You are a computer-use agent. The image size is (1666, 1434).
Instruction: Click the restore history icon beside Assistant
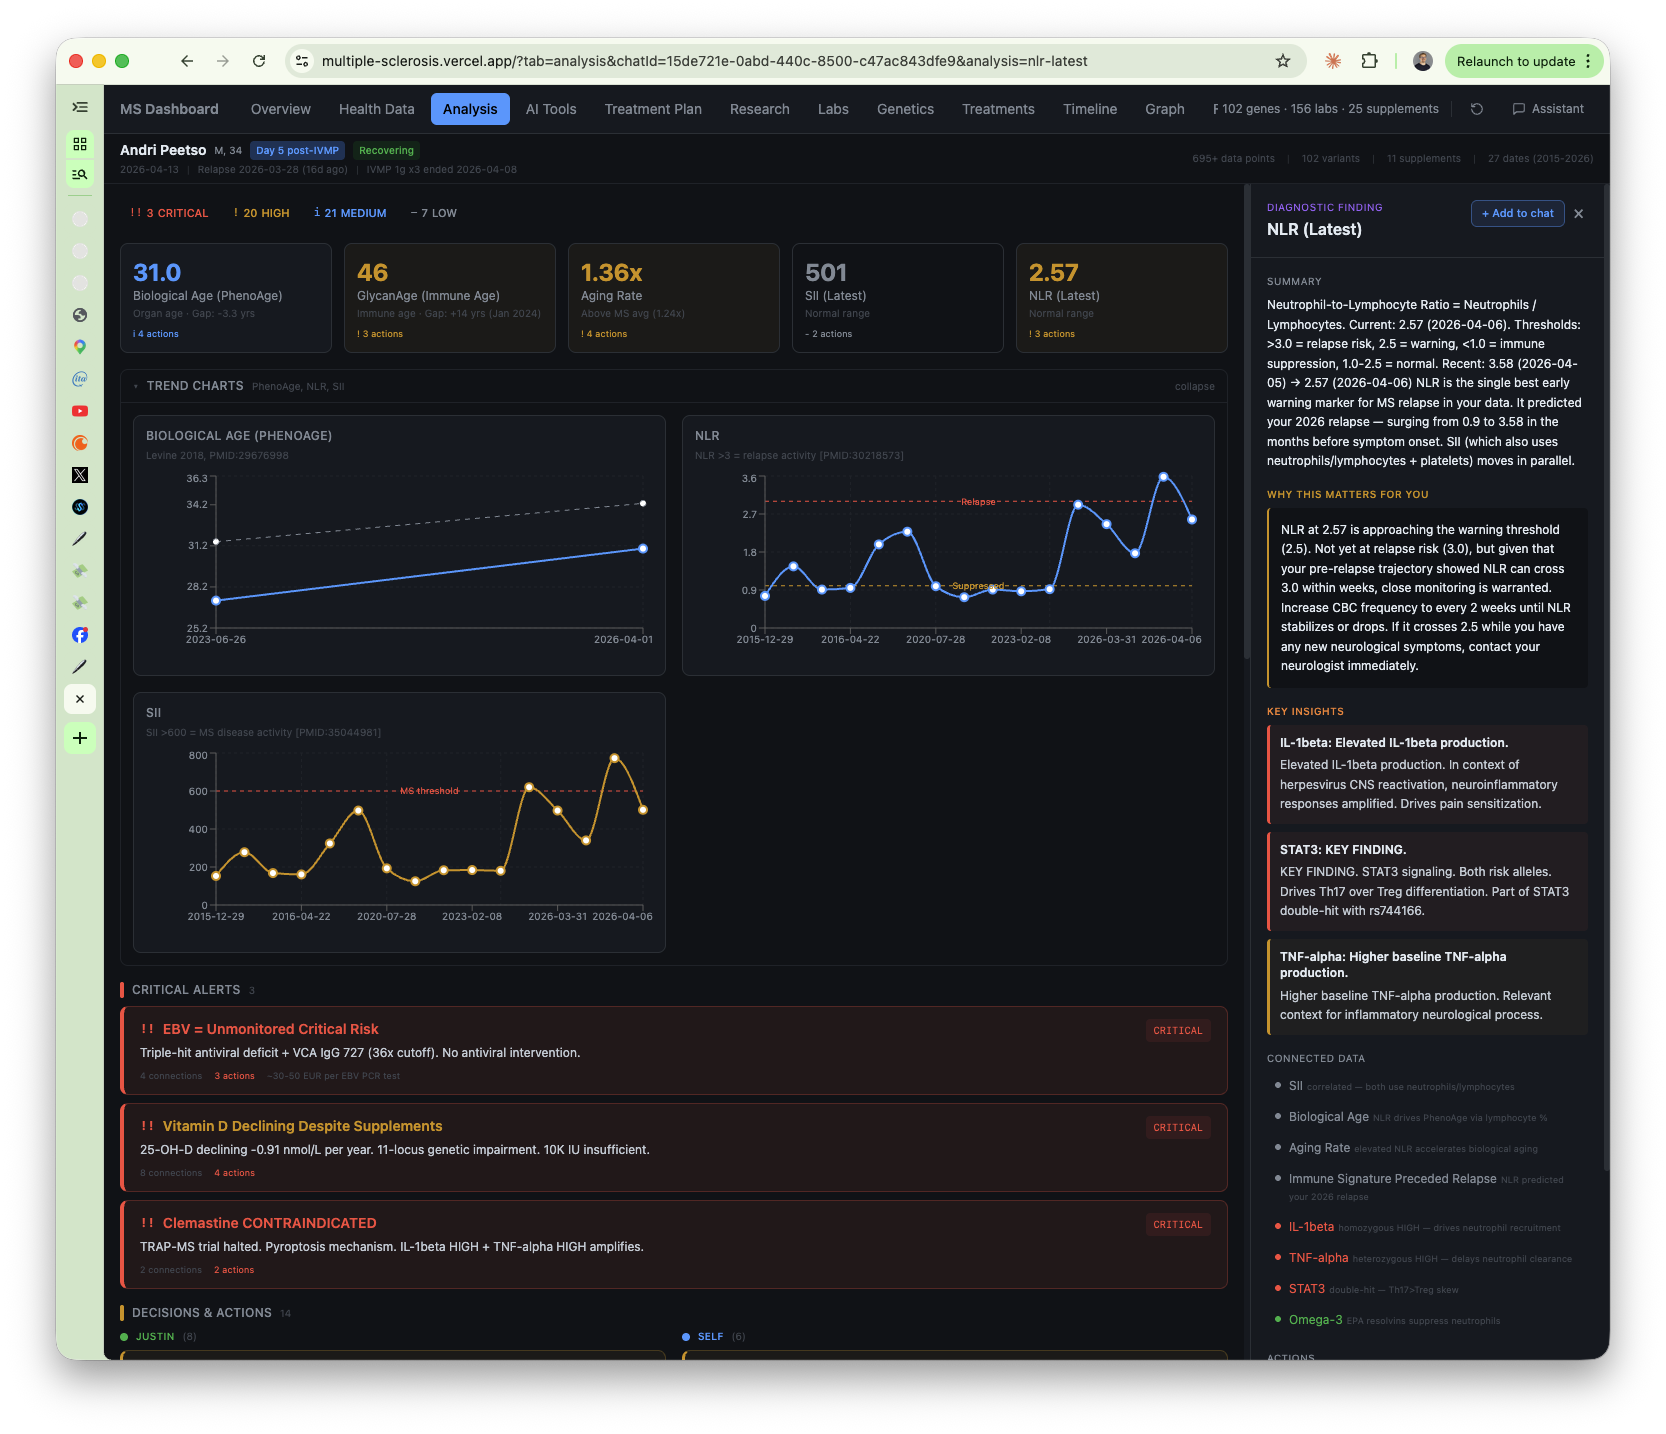point(1476,109)
